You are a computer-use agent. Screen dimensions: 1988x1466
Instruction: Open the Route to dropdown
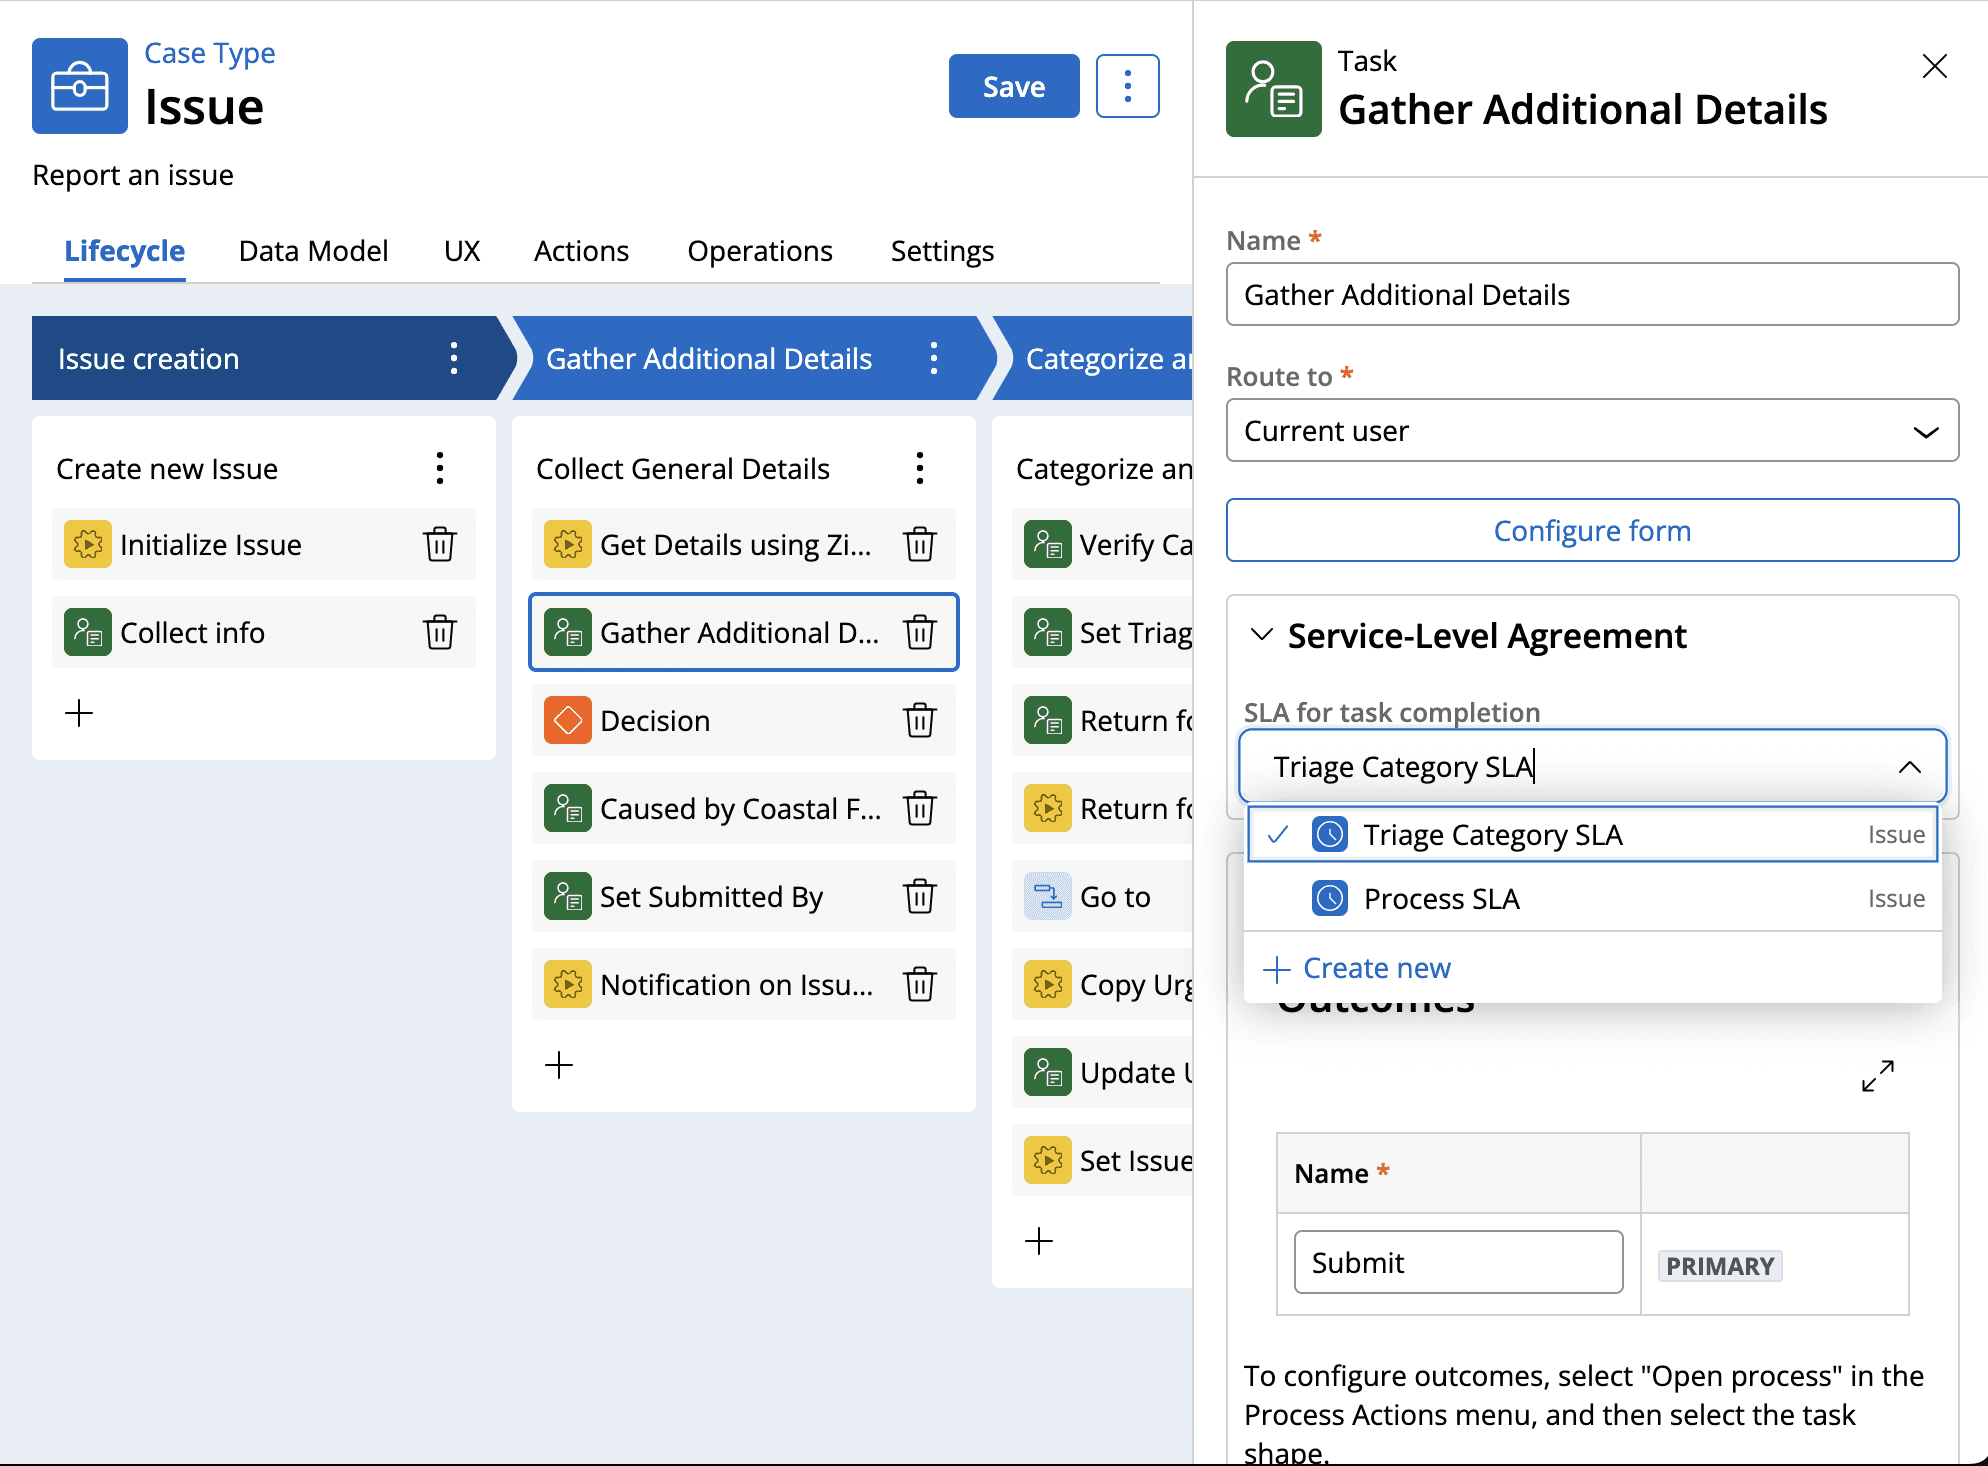click(x=1592, y=431)
